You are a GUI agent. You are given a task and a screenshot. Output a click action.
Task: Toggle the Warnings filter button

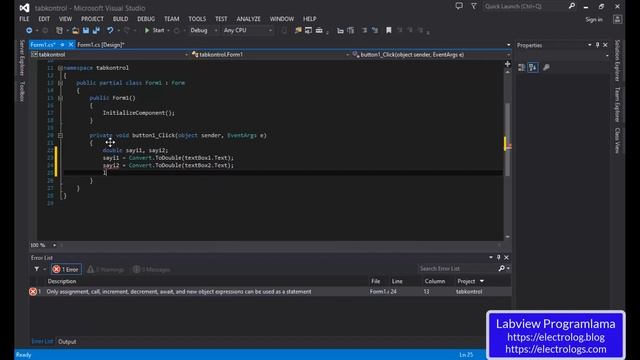pyautogui.click(x=106, y=269)
